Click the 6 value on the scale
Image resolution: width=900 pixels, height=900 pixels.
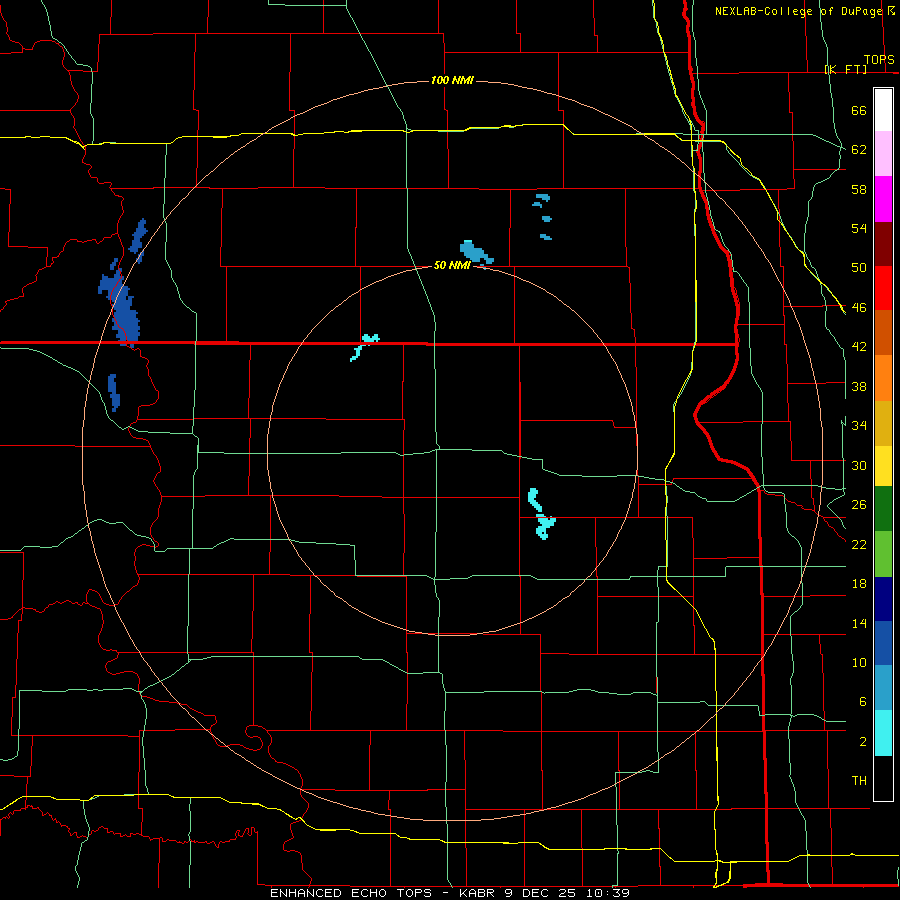tap(863, 702)
